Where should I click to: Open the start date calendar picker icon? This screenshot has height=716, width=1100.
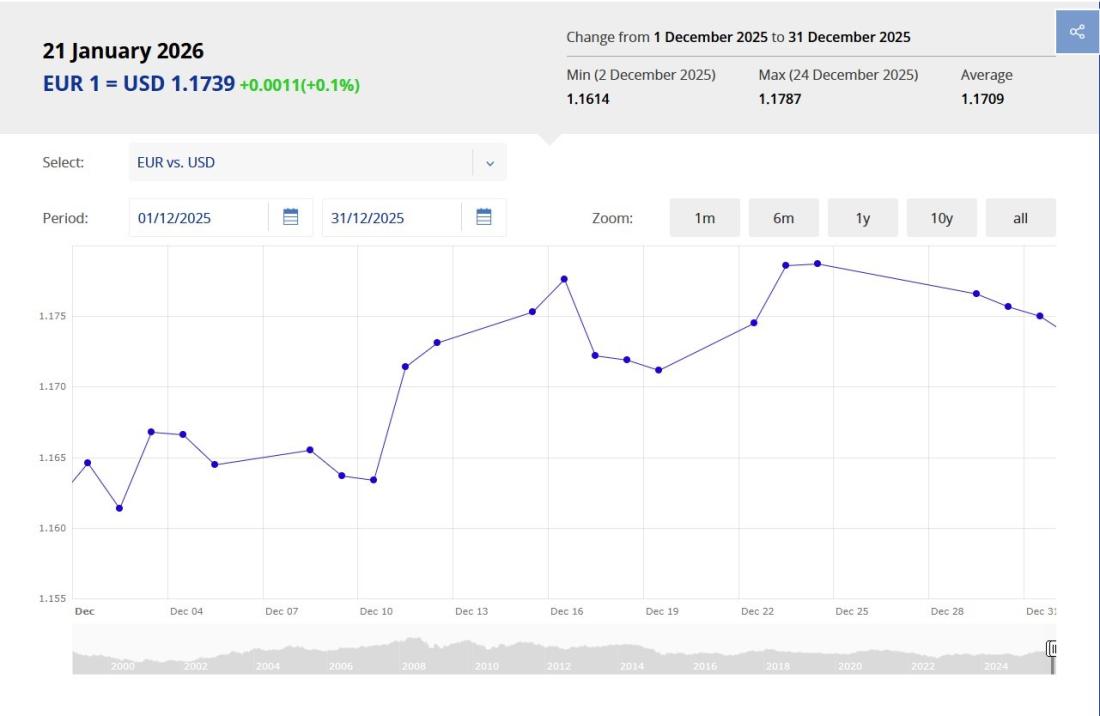[291, 217]
